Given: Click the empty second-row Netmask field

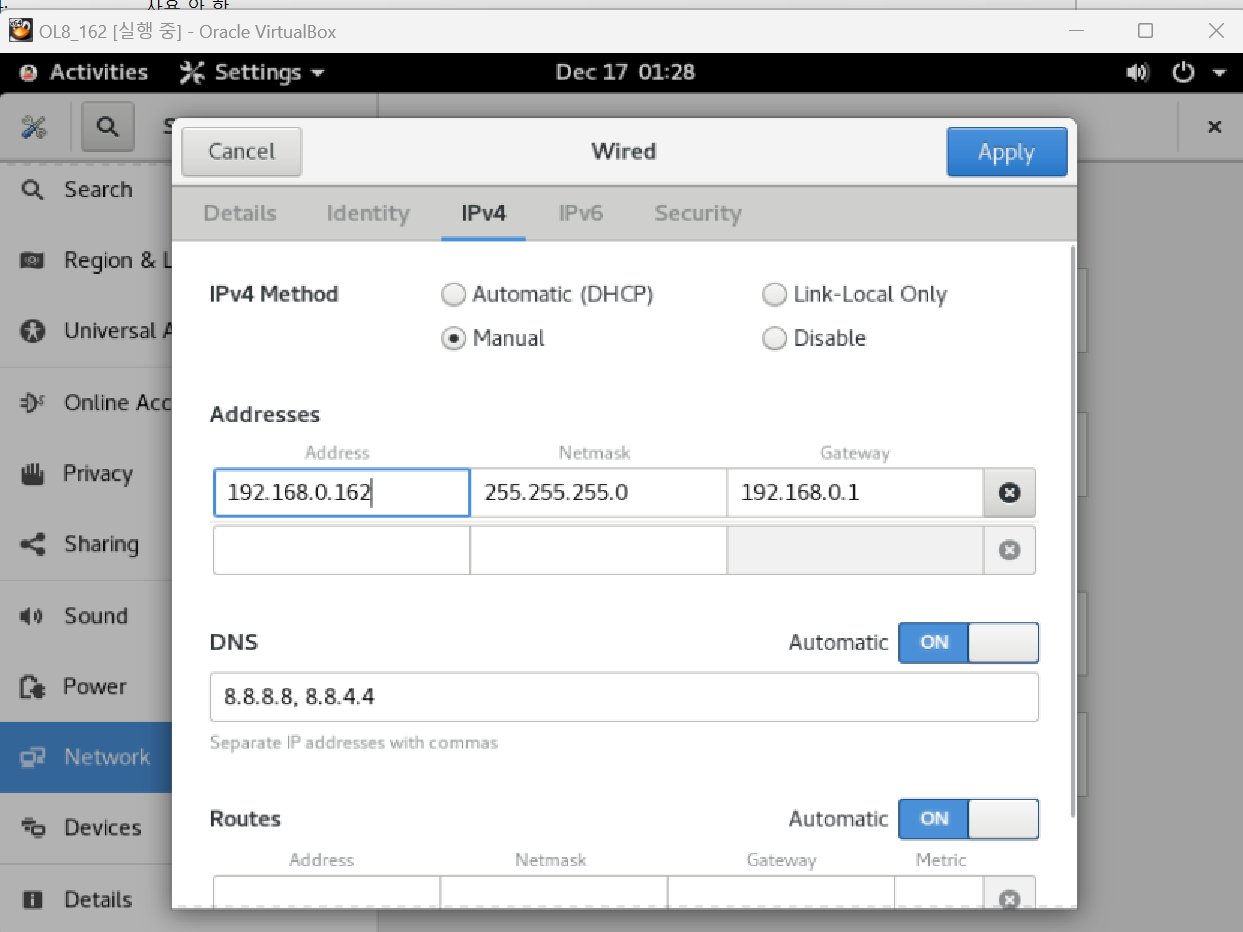Looking at the screenshot, I should (x=598, y=550).
